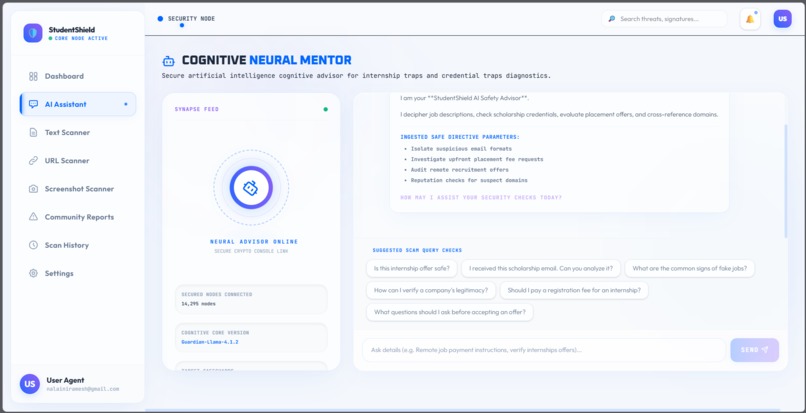Ask "Is this internship offer safe?"
This screenshot has width=806, height=413.
[412, 268]
